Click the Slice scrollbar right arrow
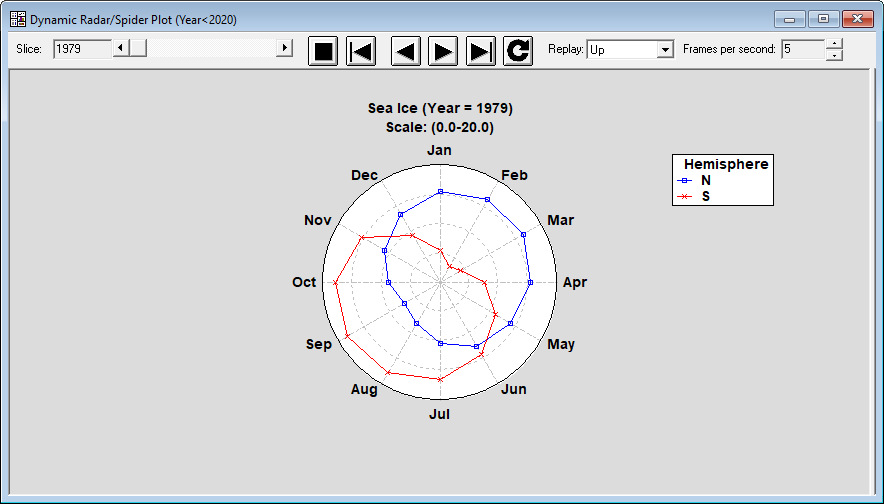 284,48
